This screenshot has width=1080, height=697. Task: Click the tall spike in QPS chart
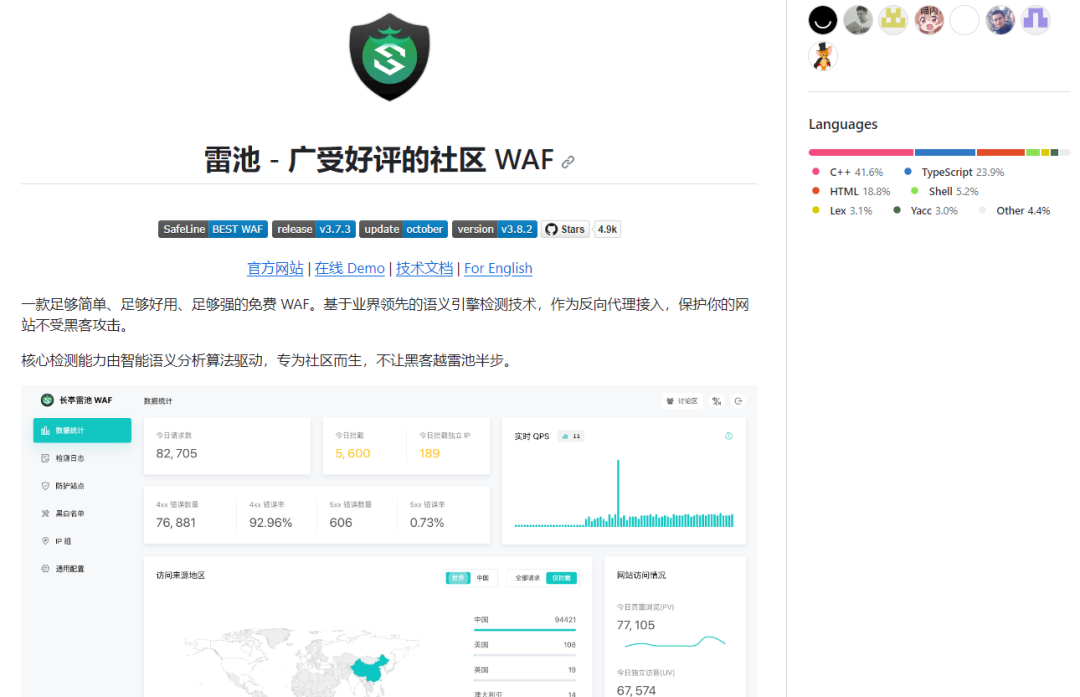pos(618,493)
